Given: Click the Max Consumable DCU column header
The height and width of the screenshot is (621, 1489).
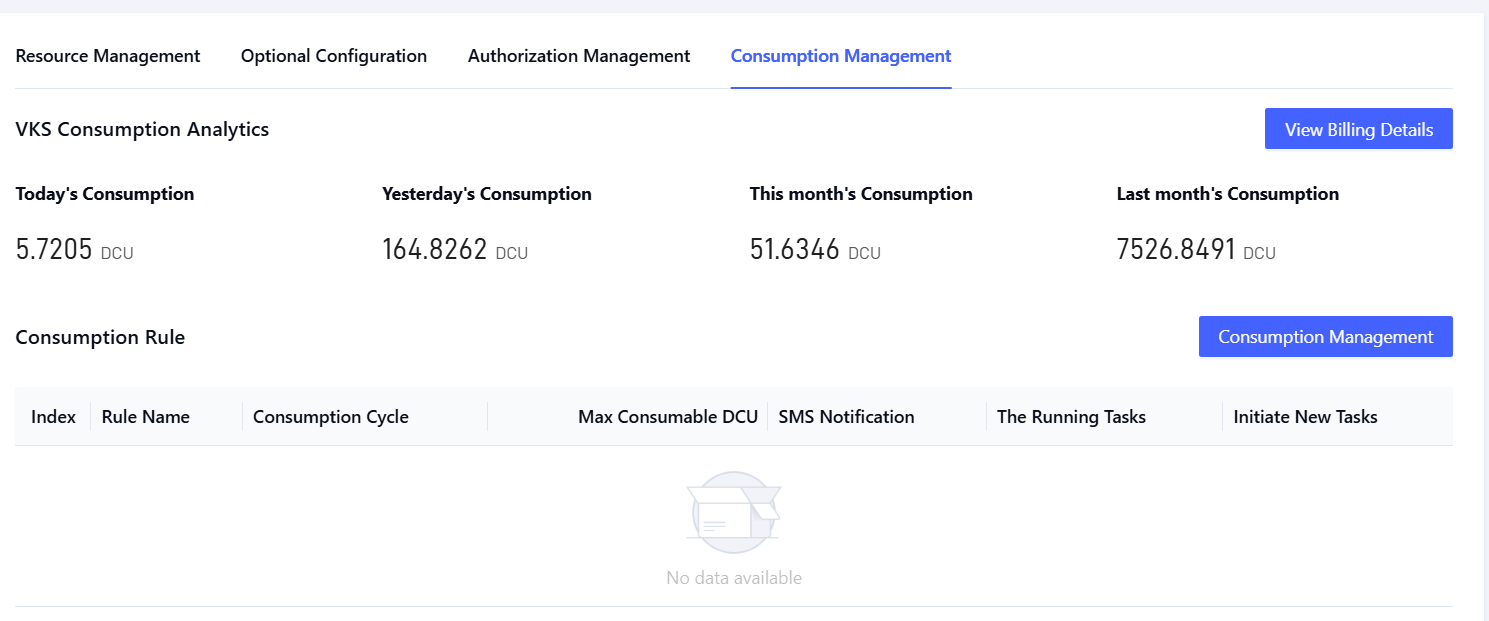Looking at the screenshot, I should click(x=667, y=417).
